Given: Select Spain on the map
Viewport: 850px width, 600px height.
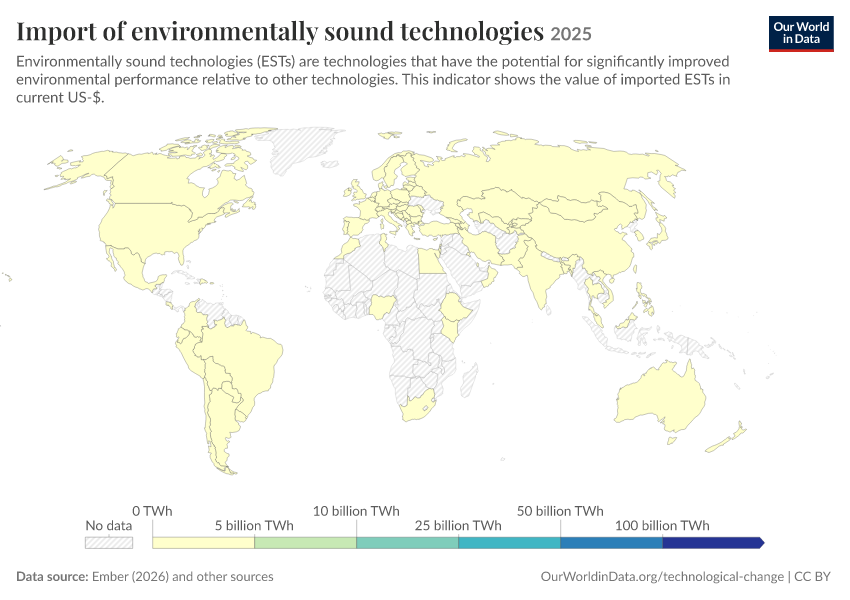Looking at the screenshot, I should (355, 227).
